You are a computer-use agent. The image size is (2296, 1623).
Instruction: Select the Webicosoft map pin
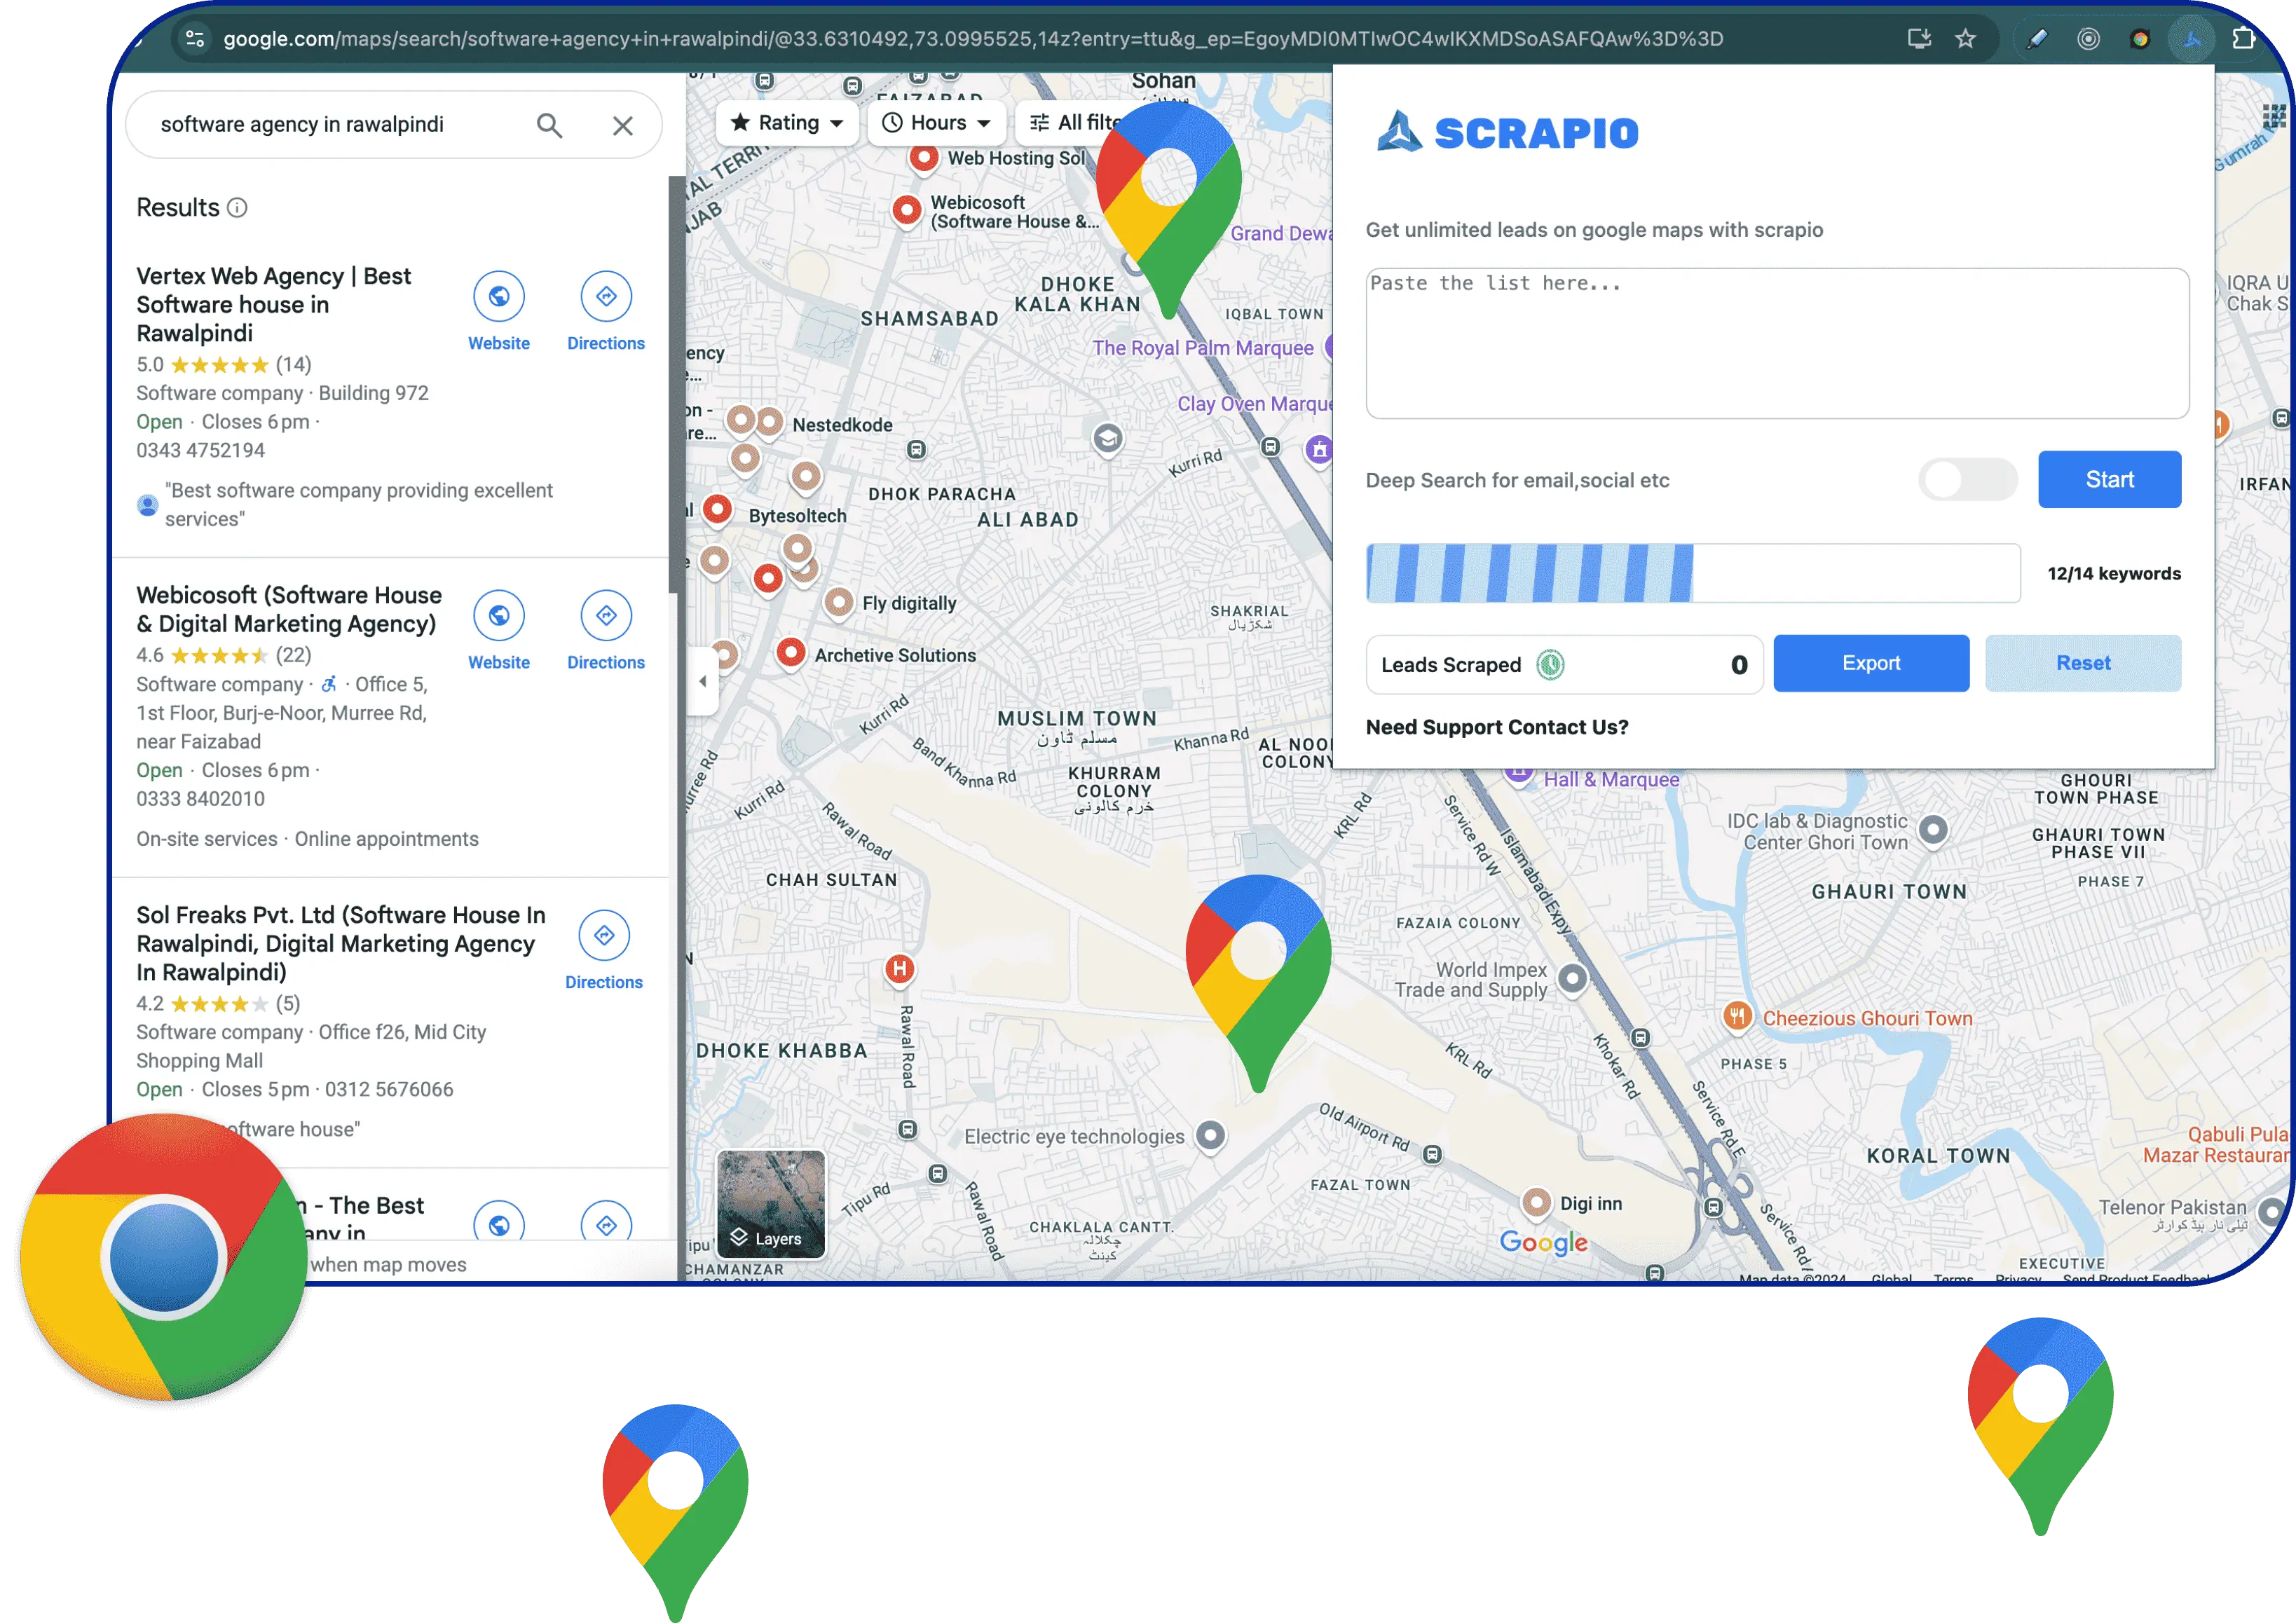tap(906, 211)
